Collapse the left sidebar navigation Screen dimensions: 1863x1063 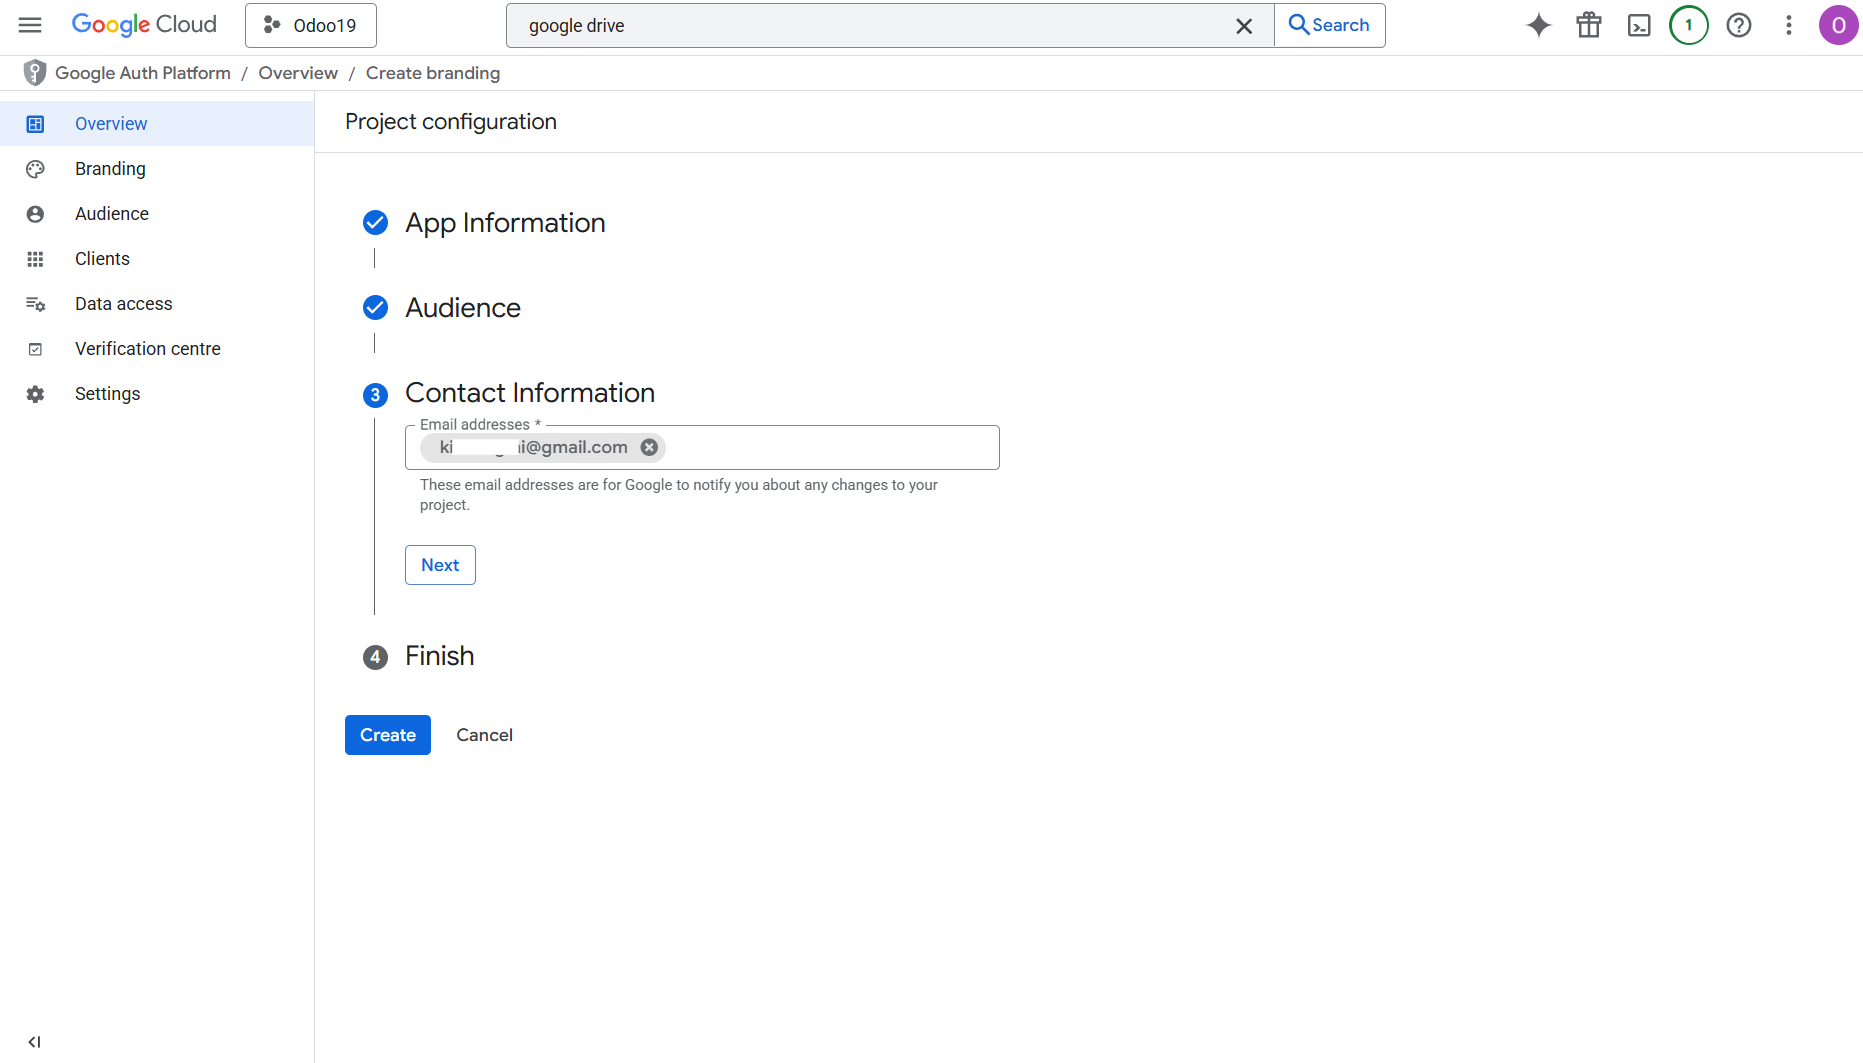34,1041
